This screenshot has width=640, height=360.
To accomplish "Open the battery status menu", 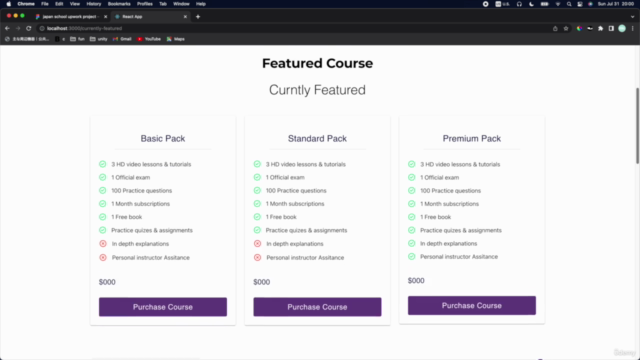I will [x=544, y=4].
